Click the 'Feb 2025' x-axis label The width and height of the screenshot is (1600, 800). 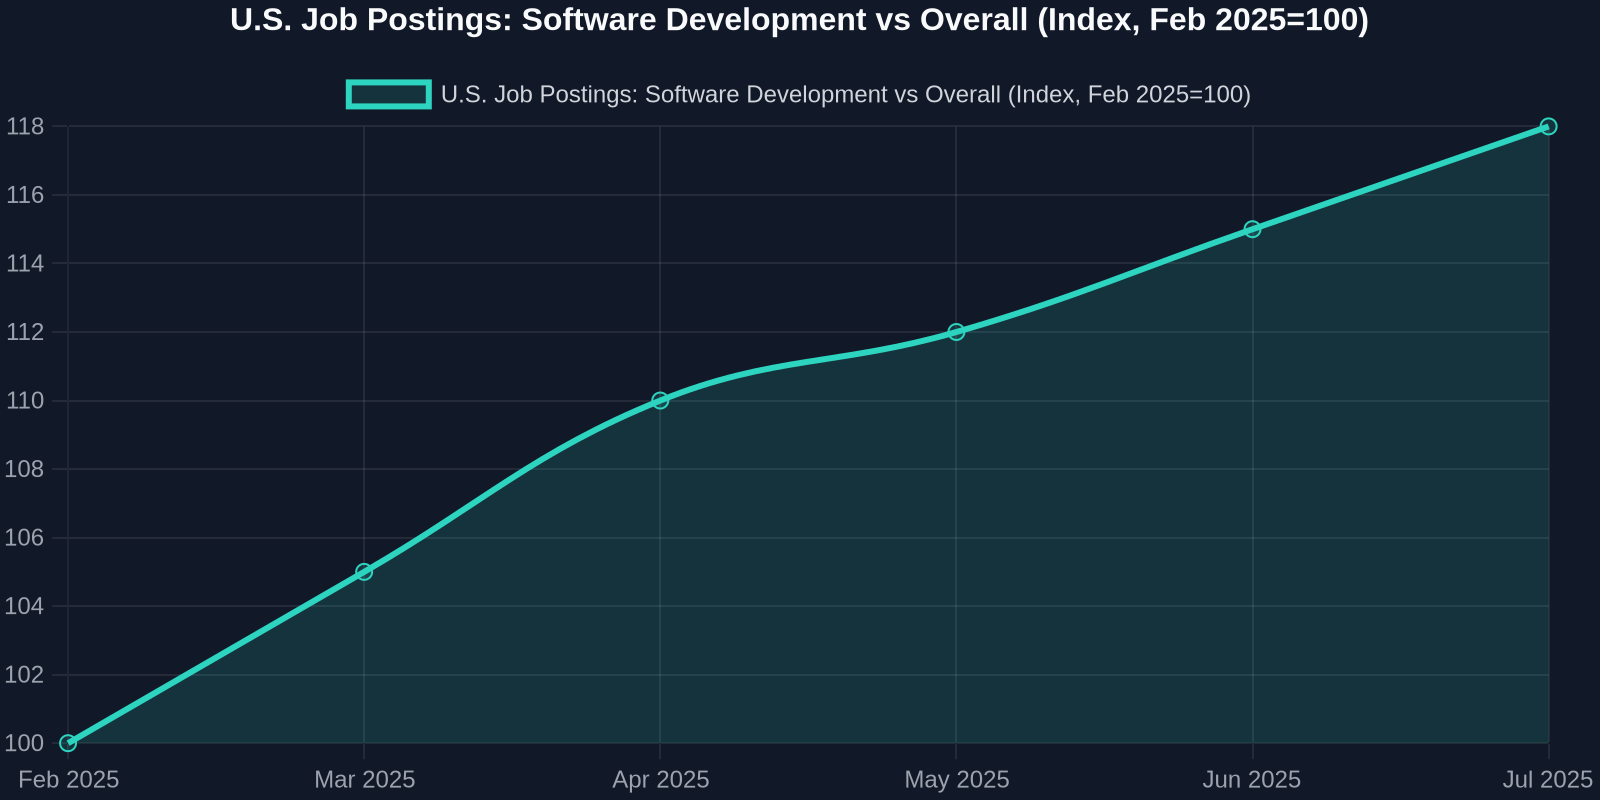coord(68,779)
